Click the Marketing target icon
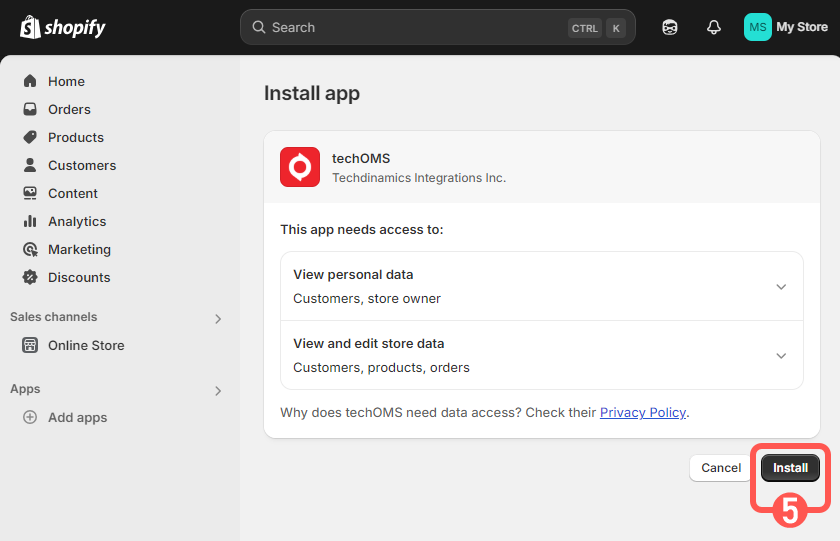Image resolution: width=840 pixels, height=541 pixels. (30, 249)
